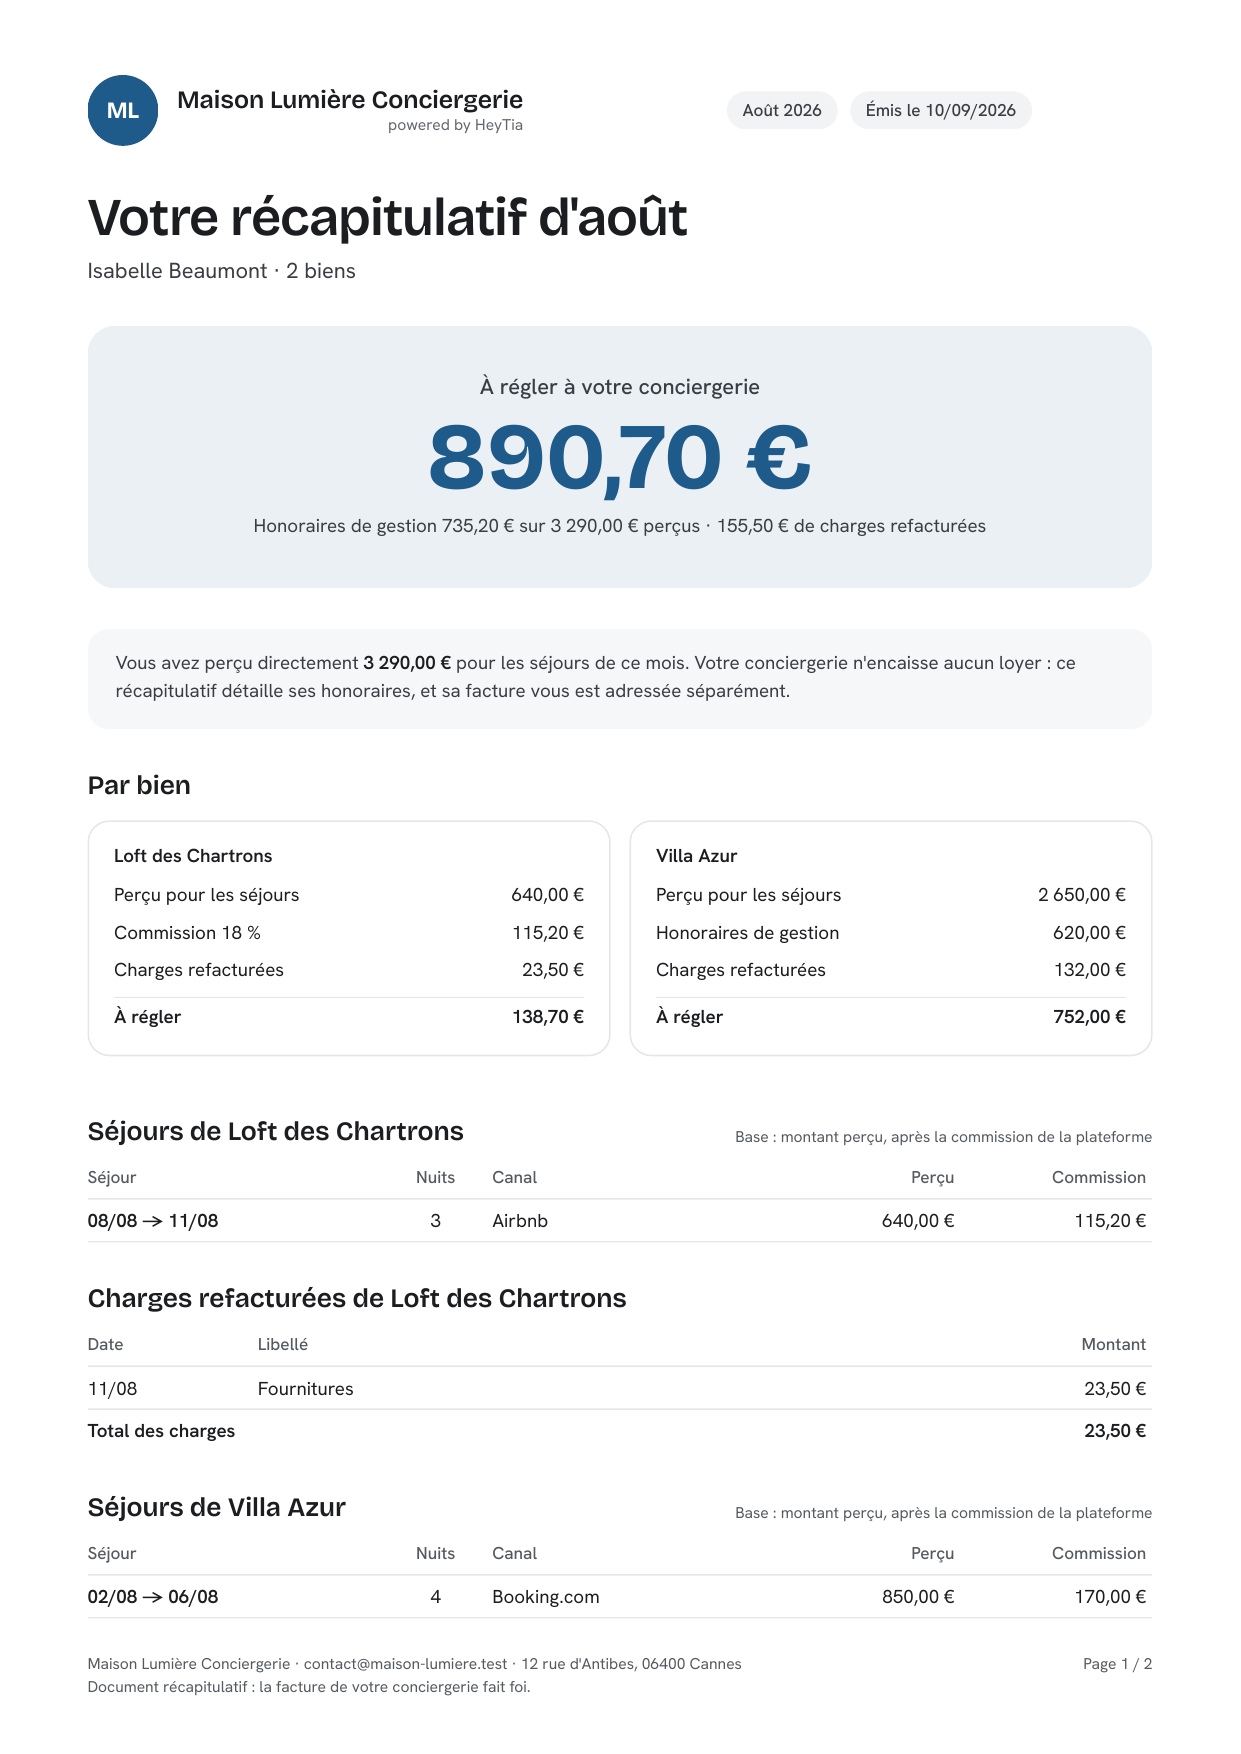Select the 'Août 2026' badge
The height and width of the screenshot is (1754, 1241).
(782, 110)
